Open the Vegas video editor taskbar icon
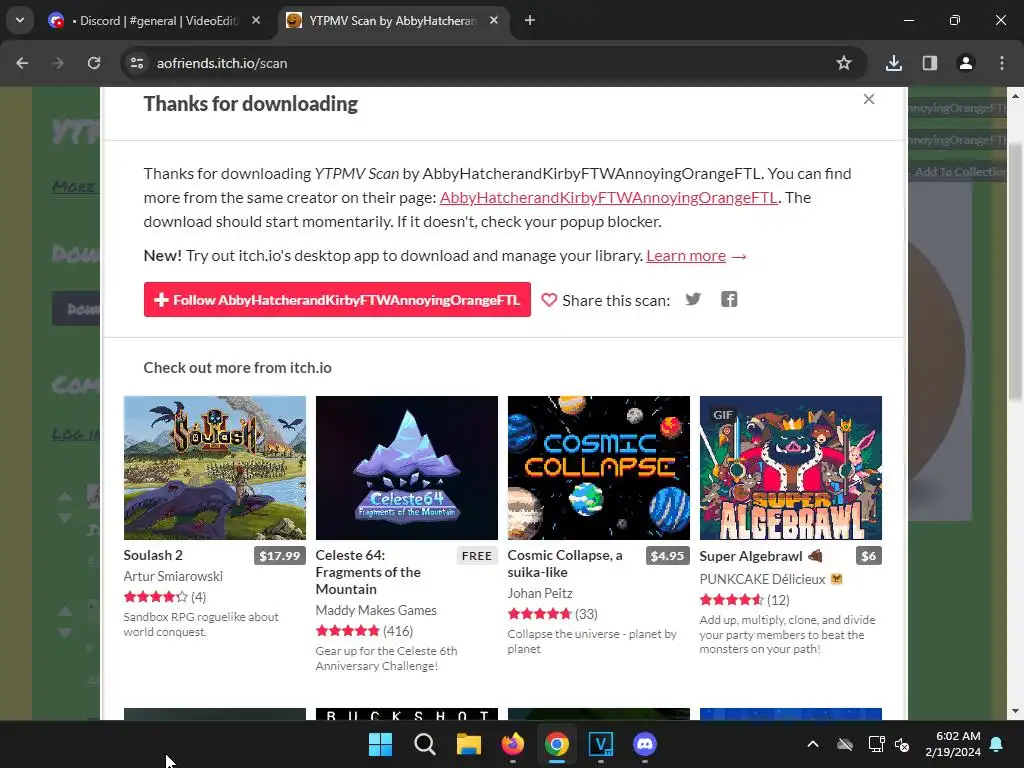Screen dimensions: 1024x768 (x=601, y=744)
